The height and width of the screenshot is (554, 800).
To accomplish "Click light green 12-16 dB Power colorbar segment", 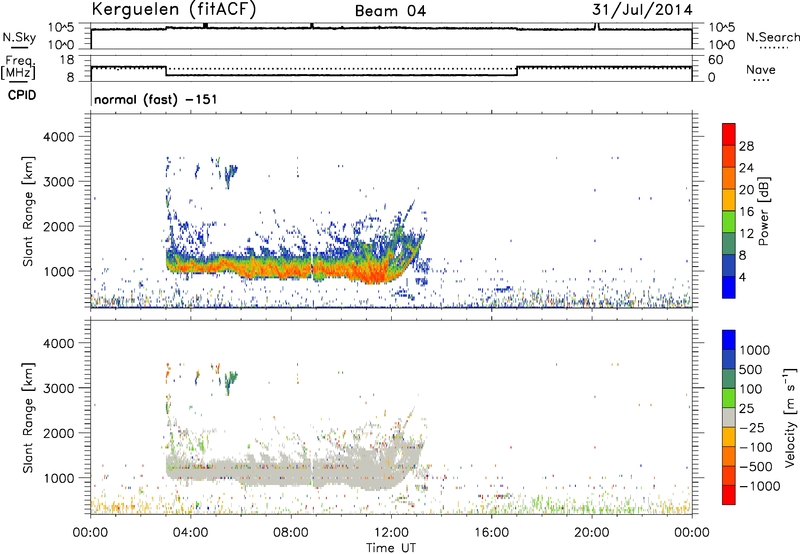I will pos(729,222).
